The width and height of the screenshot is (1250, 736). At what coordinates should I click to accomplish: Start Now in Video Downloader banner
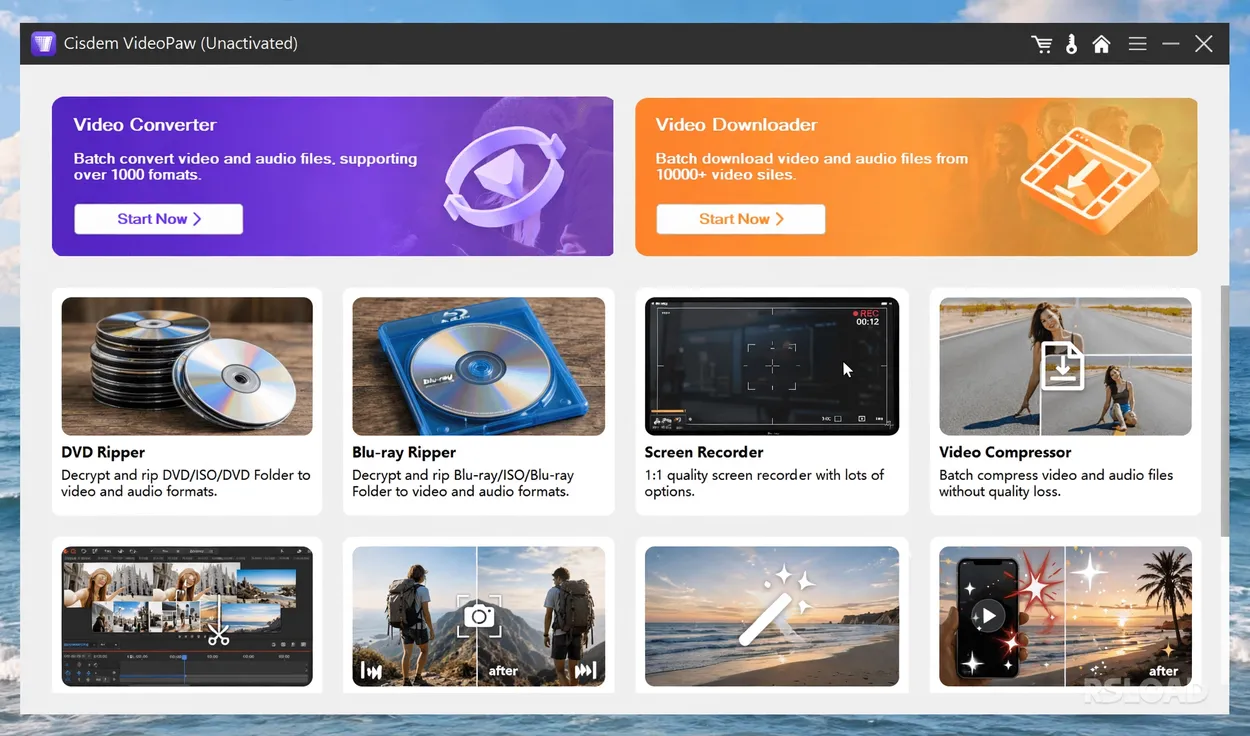point(741,219)
